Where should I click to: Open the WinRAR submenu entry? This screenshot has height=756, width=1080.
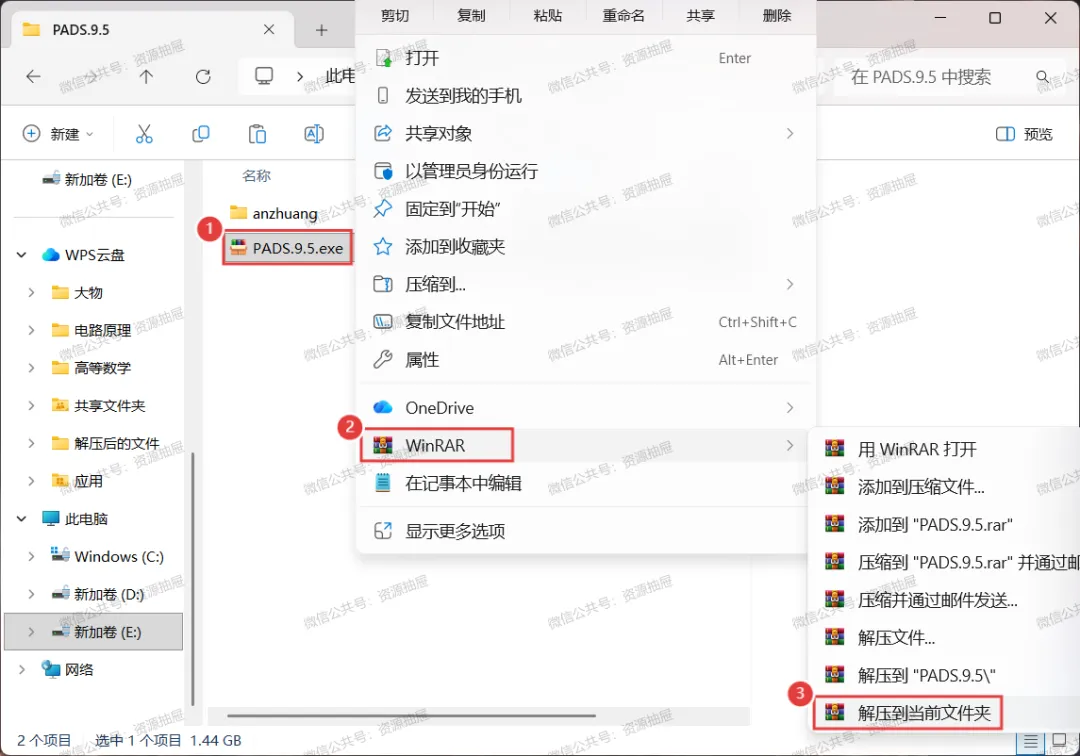point(585,445)
